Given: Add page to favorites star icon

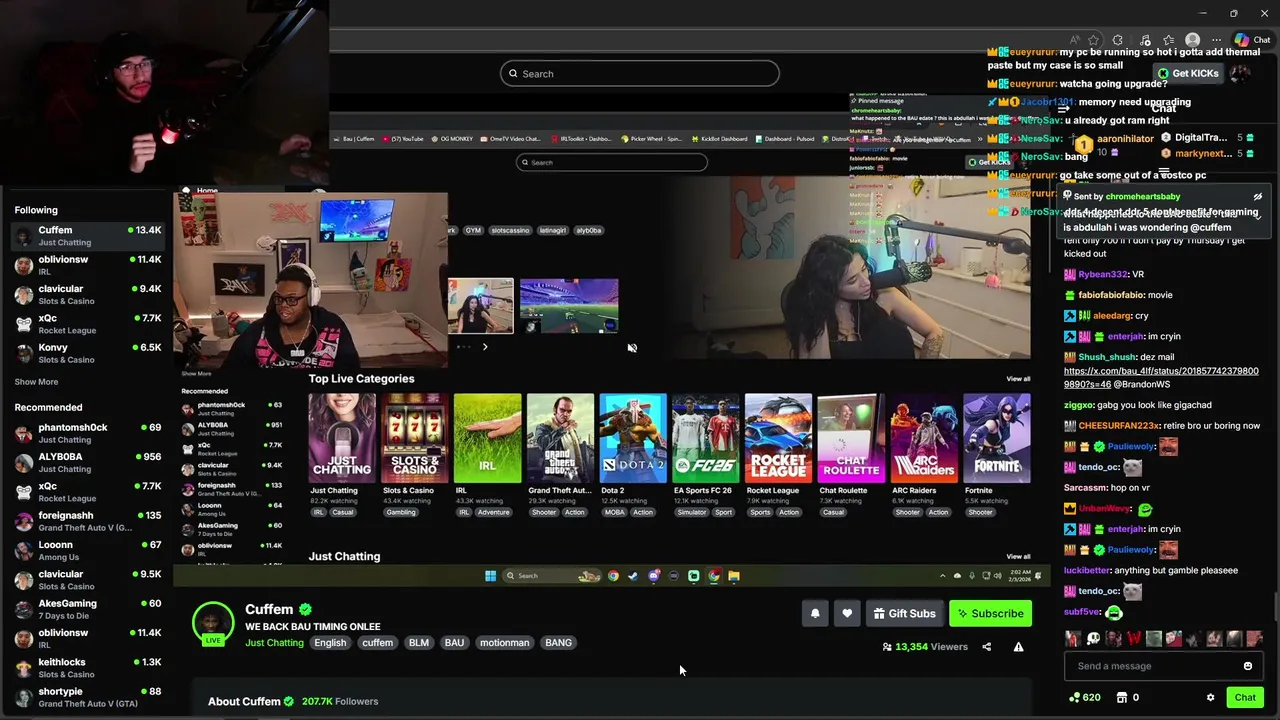Looking at the screenshot, I should [1094, 40].
